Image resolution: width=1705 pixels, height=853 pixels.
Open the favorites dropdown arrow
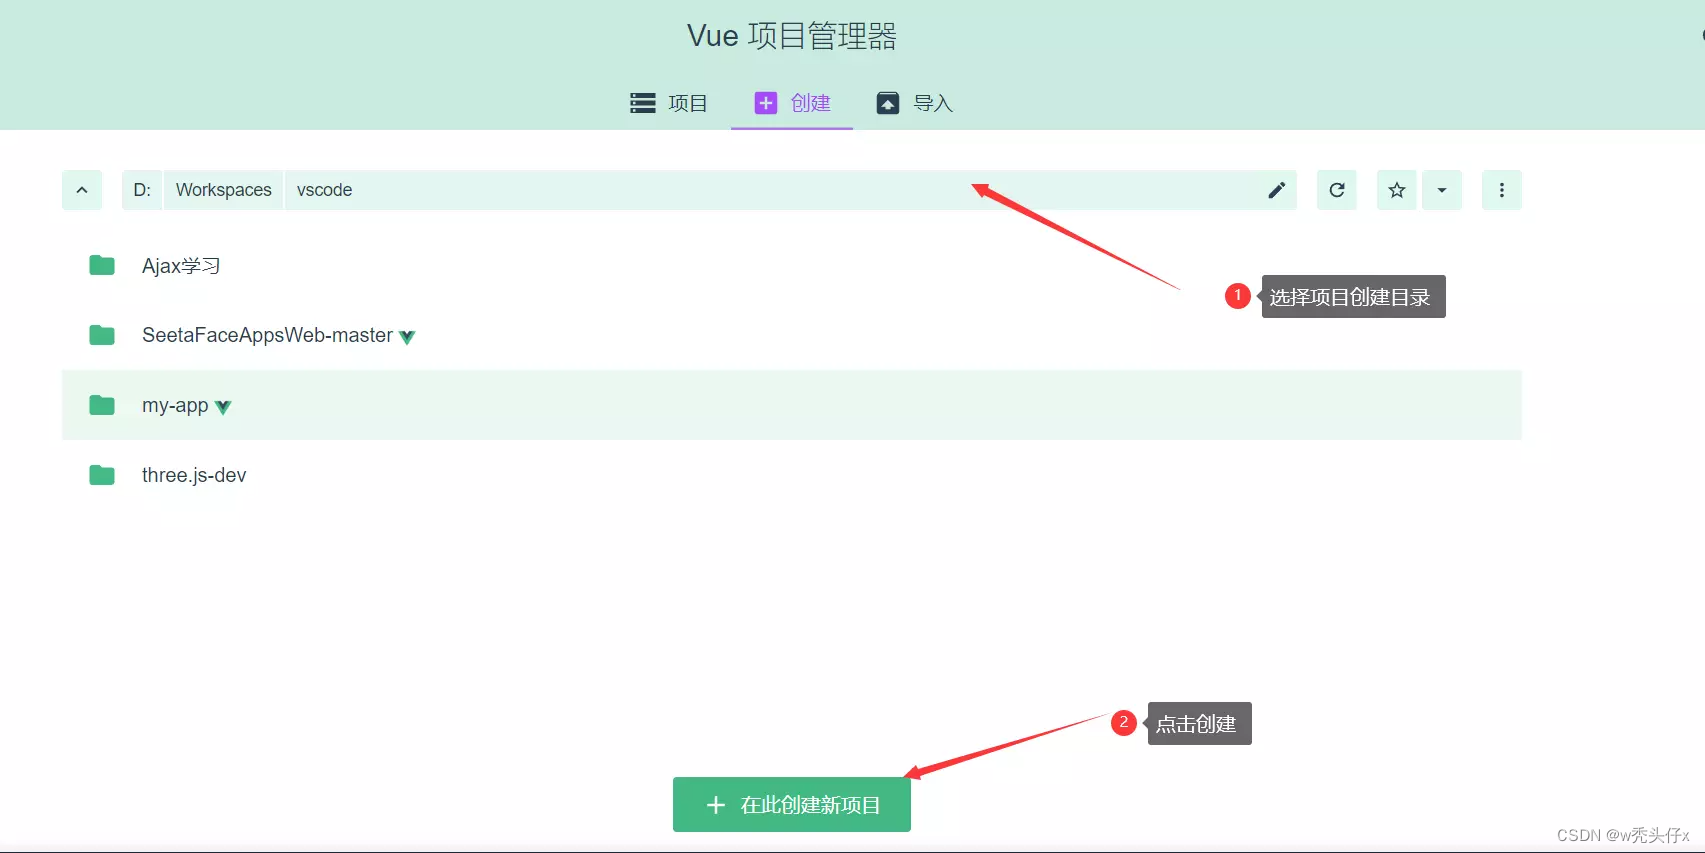pos(1442,190)
